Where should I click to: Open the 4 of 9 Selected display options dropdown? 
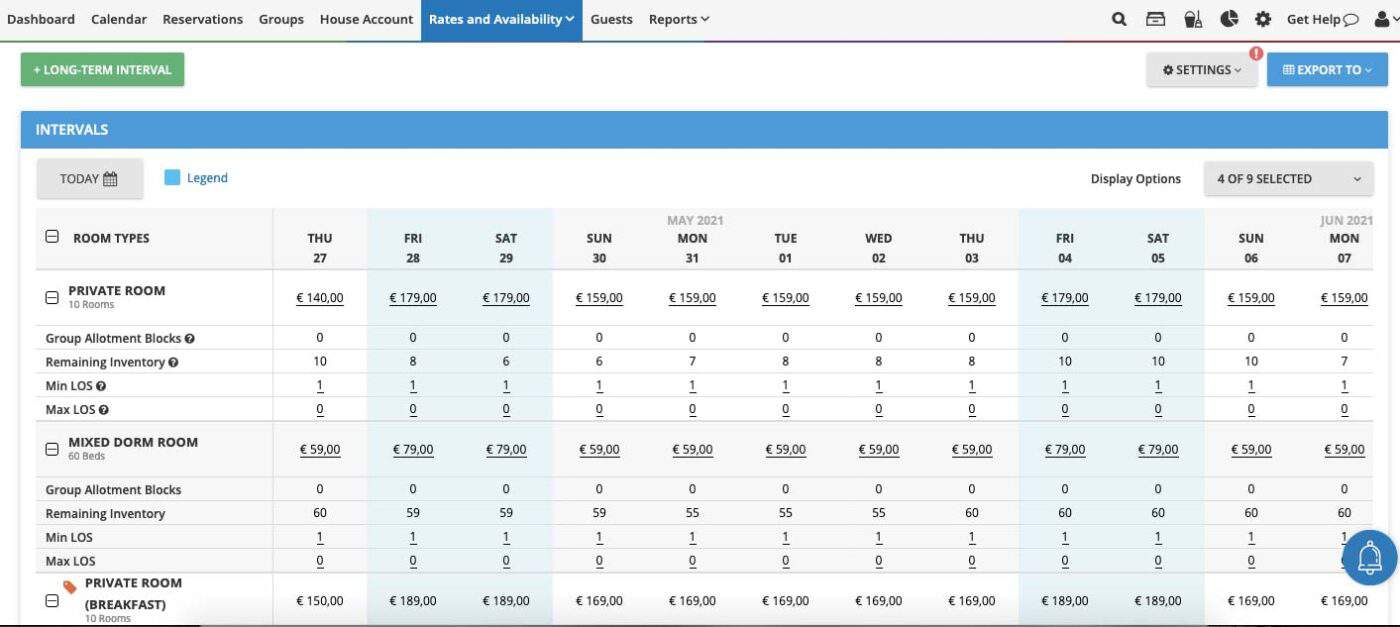click(x=1288, y=178)
